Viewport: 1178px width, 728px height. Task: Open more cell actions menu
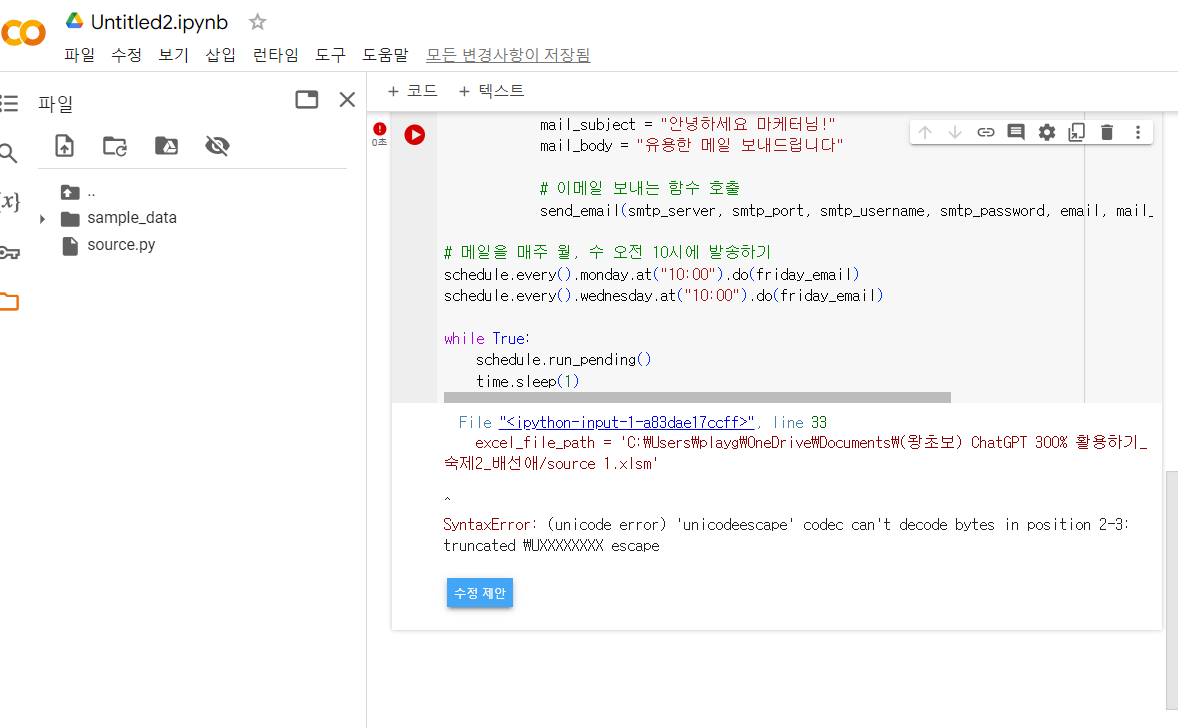1138,132
